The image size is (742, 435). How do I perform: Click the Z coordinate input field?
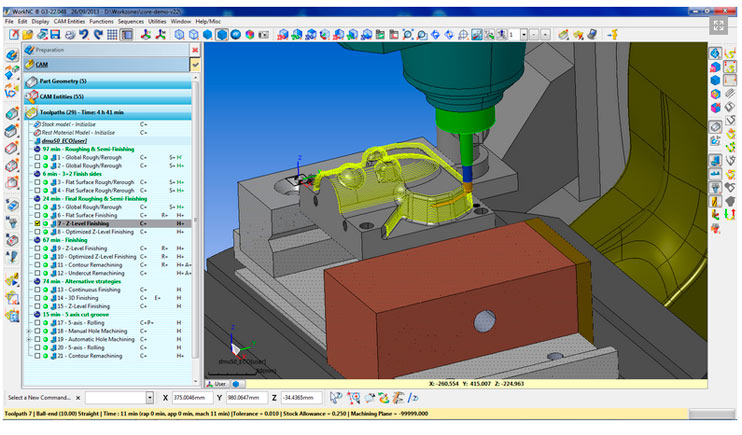301,398
